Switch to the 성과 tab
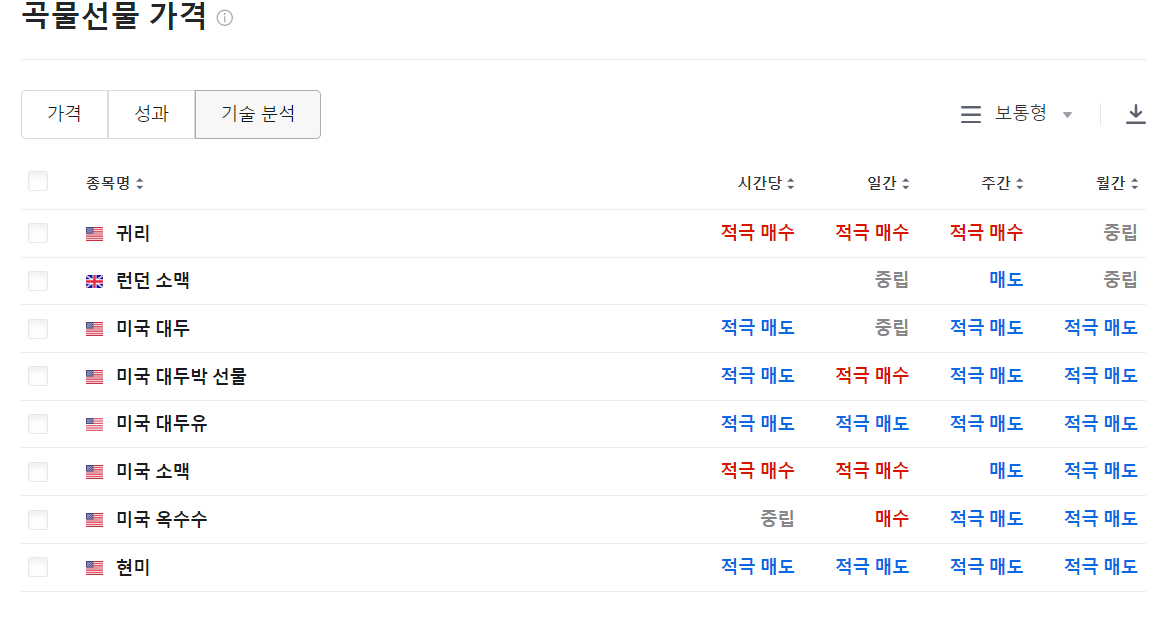Viewport: 1171px width, 629px height. point(152,114)
